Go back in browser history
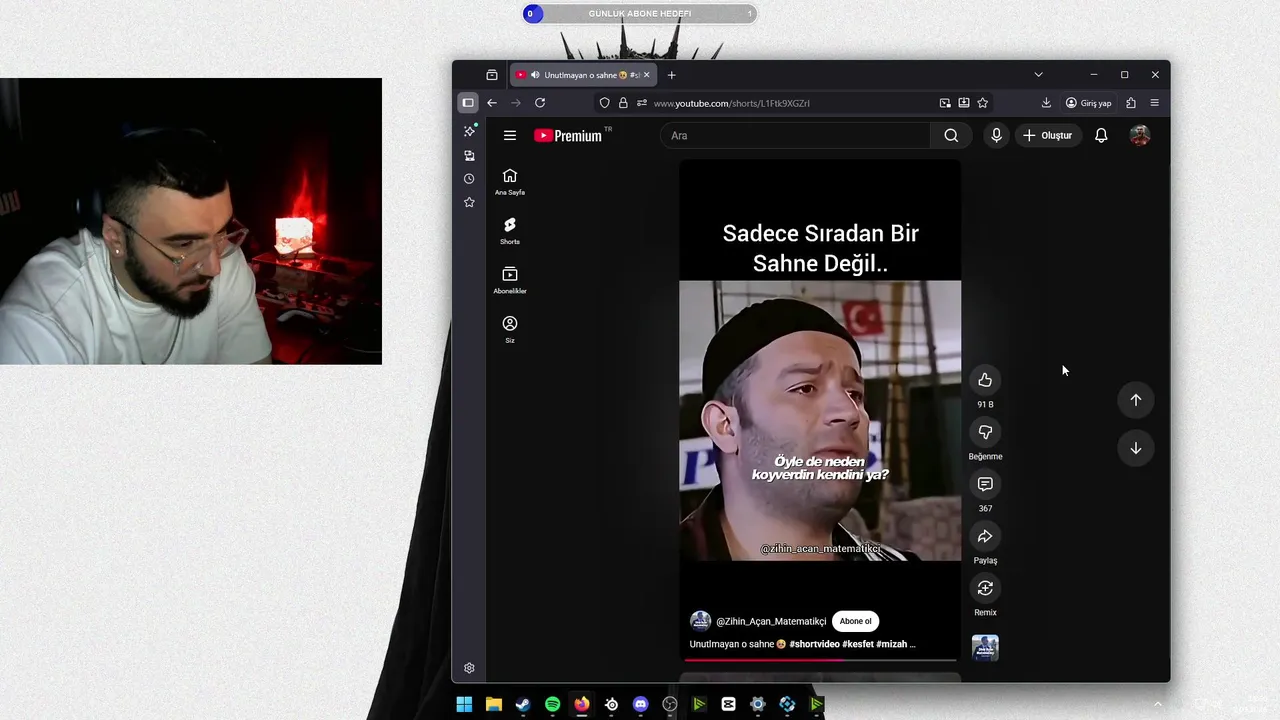Image resolution: width=1280 pixels, height=720 pixels. pos(492,103)
